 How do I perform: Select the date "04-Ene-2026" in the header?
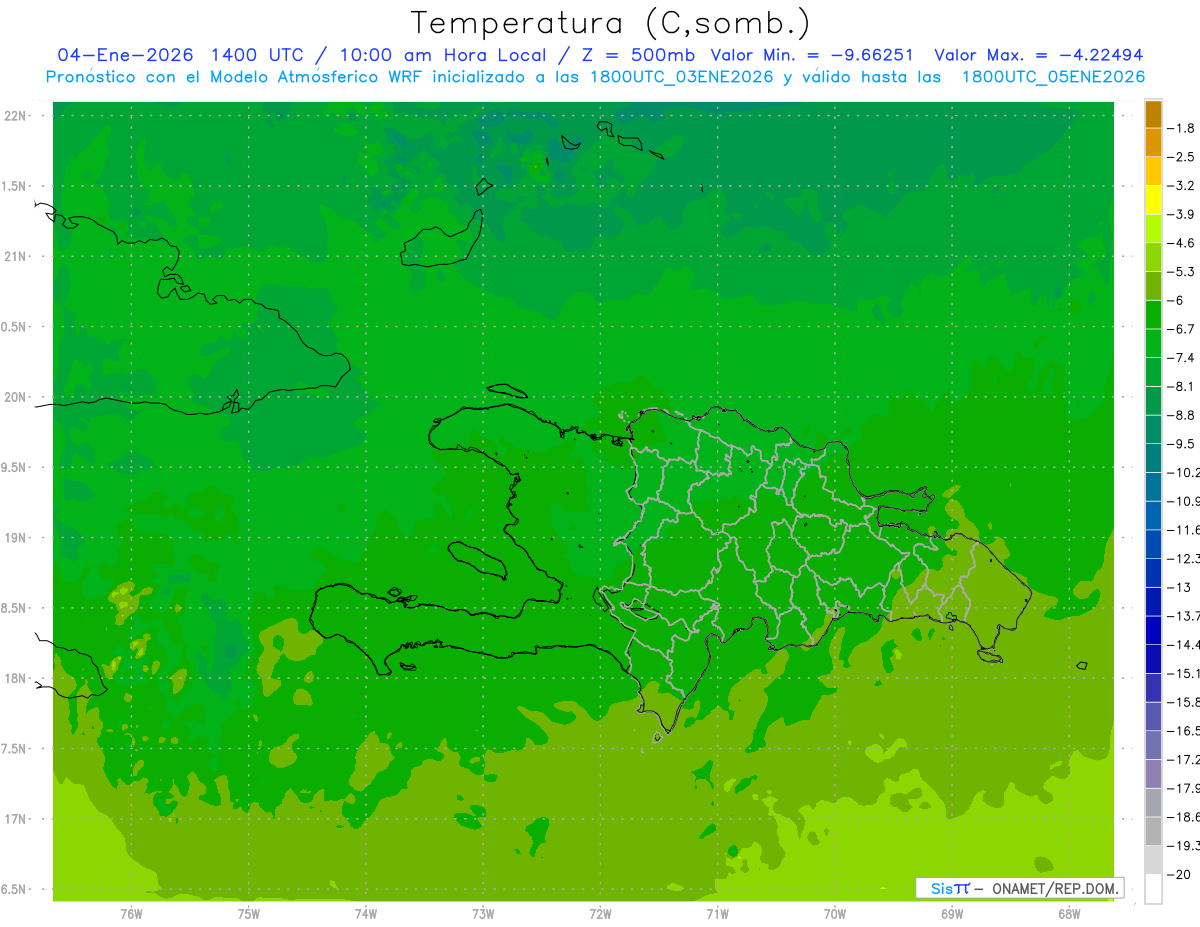pyautogui.click(x=125, y=55)
